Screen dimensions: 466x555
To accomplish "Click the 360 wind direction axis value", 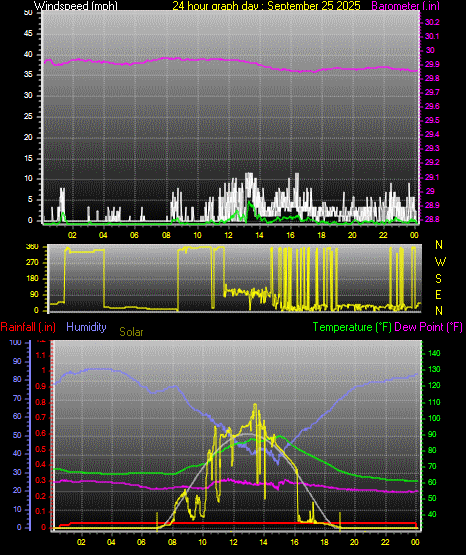I will click(32, 247).
